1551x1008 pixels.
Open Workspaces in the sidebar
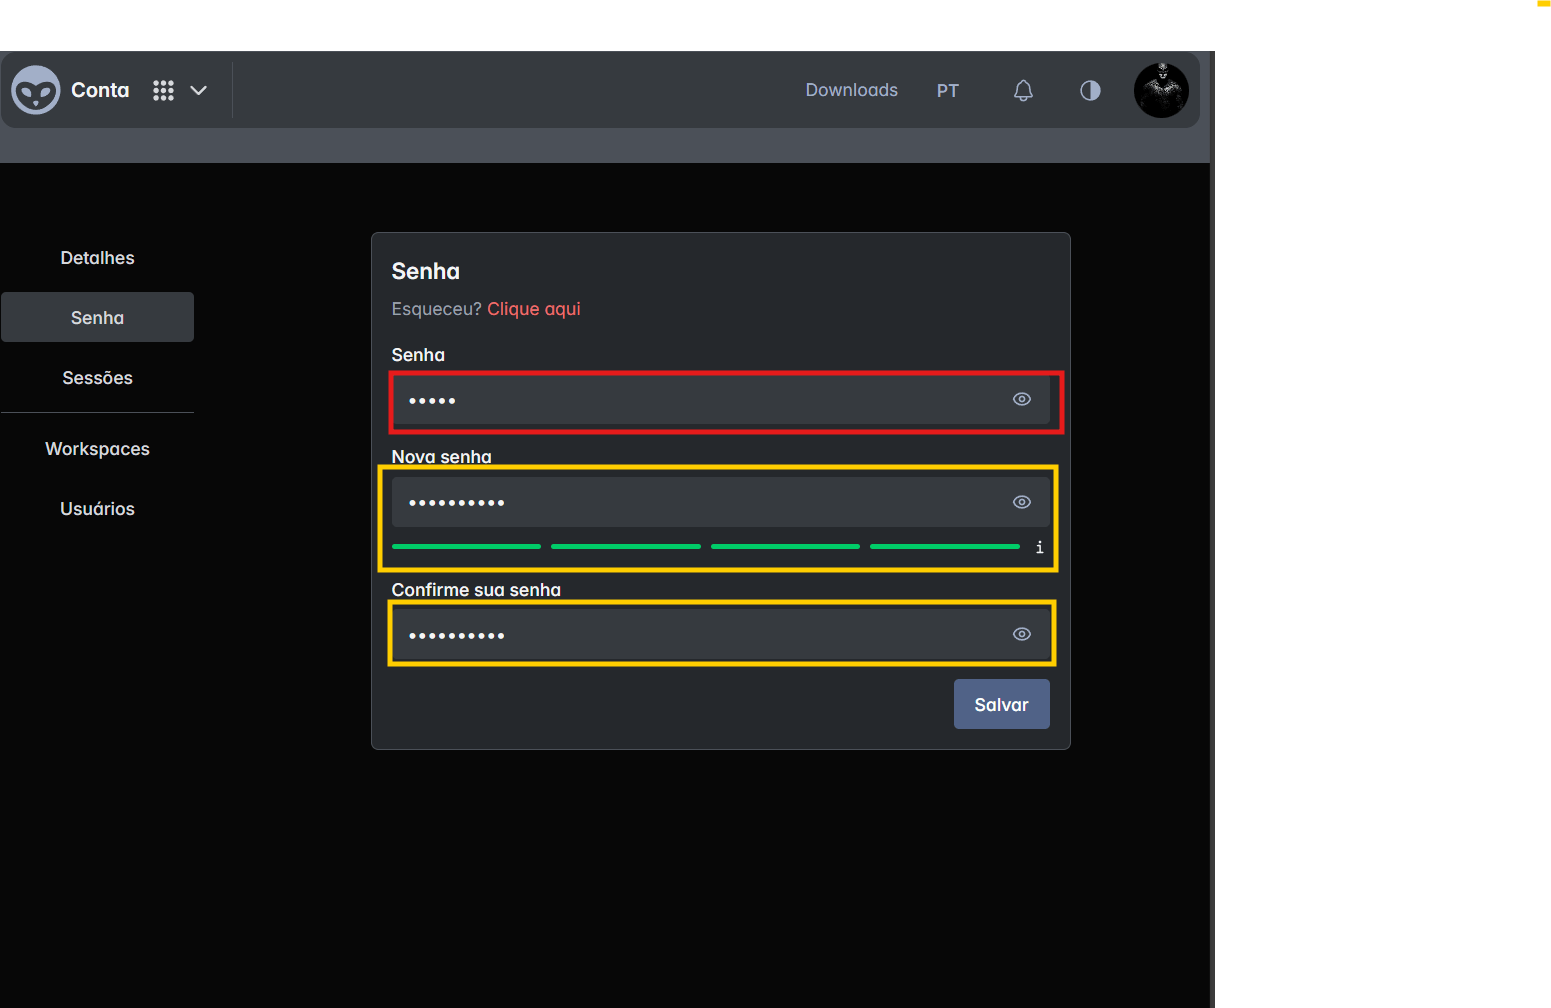(97, 449)
